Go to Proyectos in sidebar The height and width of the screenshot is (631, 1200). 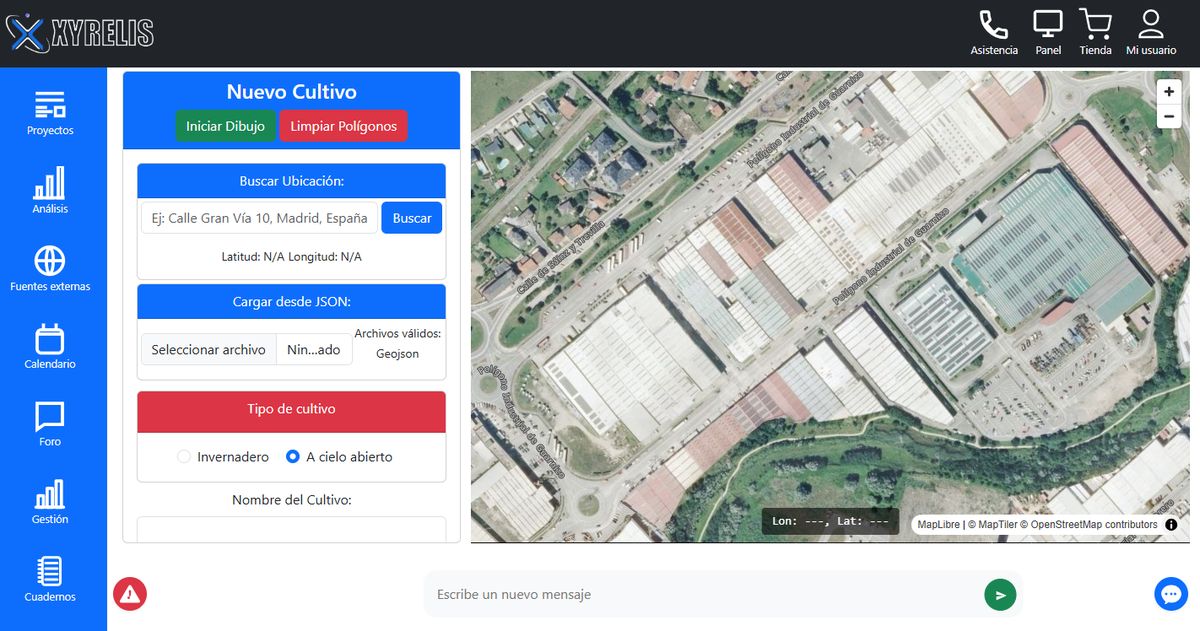click(x=50, y=114)
